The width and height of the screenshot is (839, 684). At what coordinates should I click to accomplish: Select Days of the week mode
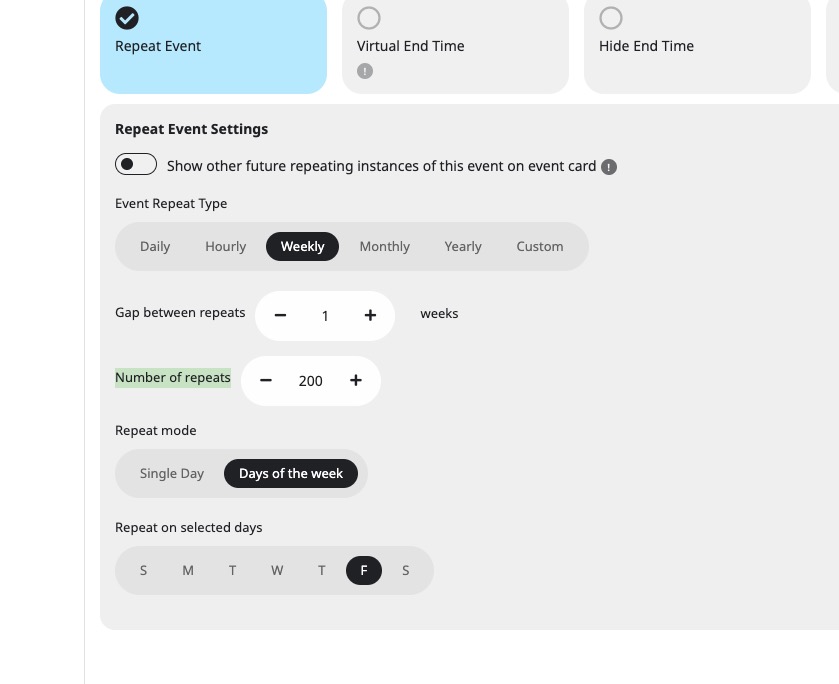pos(291,474)
